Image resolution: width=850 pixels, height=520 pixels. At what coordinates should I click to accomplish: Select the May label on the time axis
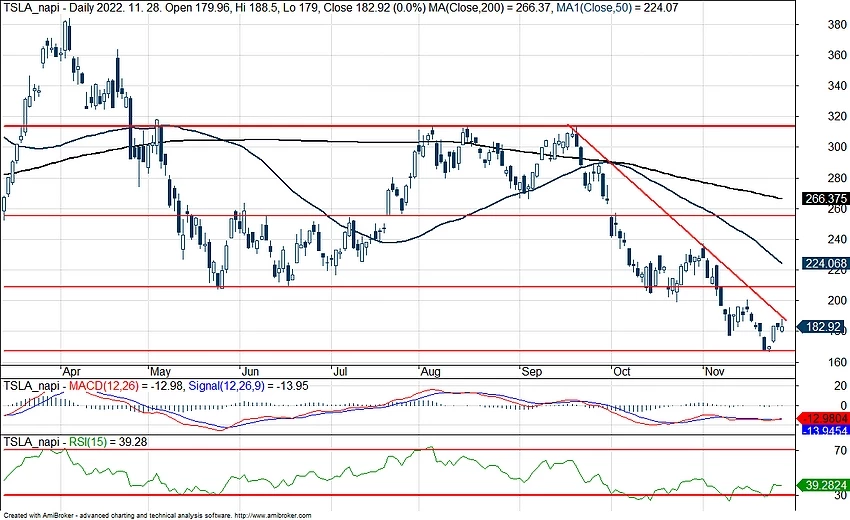click(160, 372)
